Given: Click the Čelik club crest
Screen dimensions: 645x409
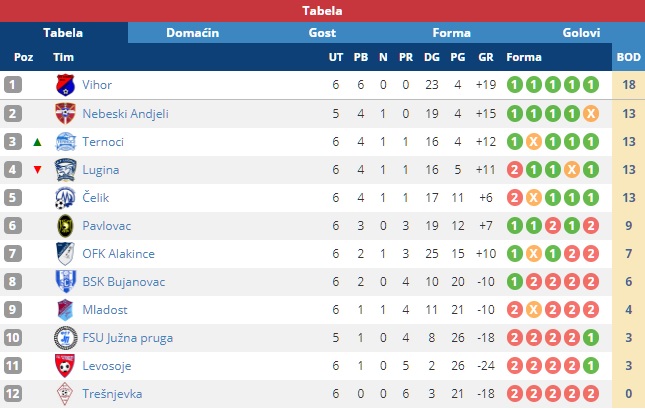Looking at the screenshot, I should pos(65,198).
